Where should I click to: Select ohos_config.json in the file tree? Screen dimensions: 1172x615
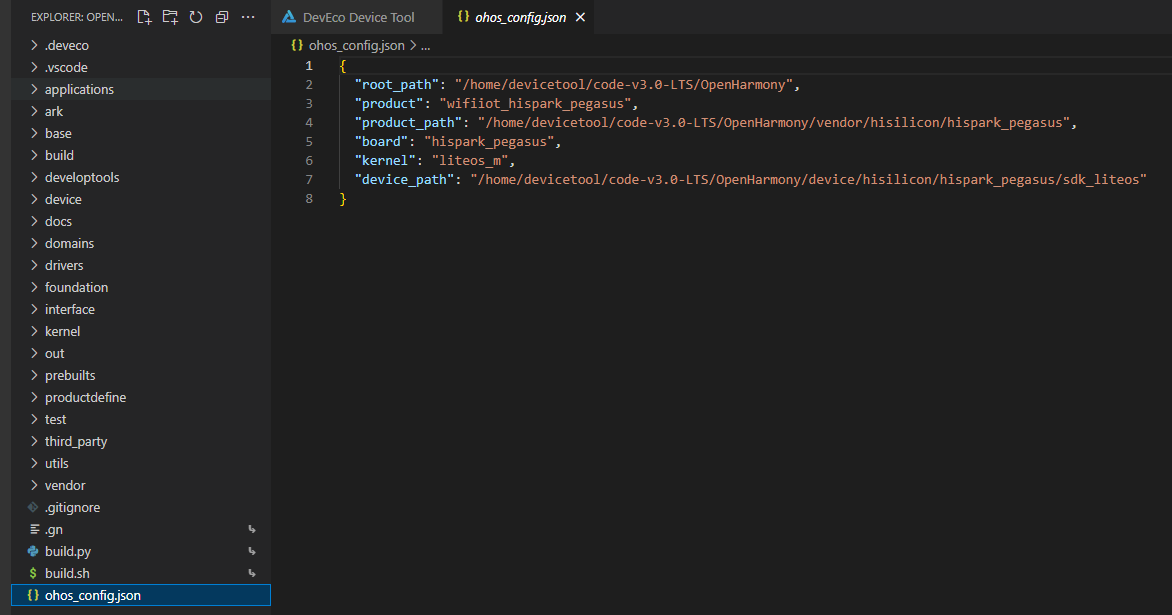141,596
